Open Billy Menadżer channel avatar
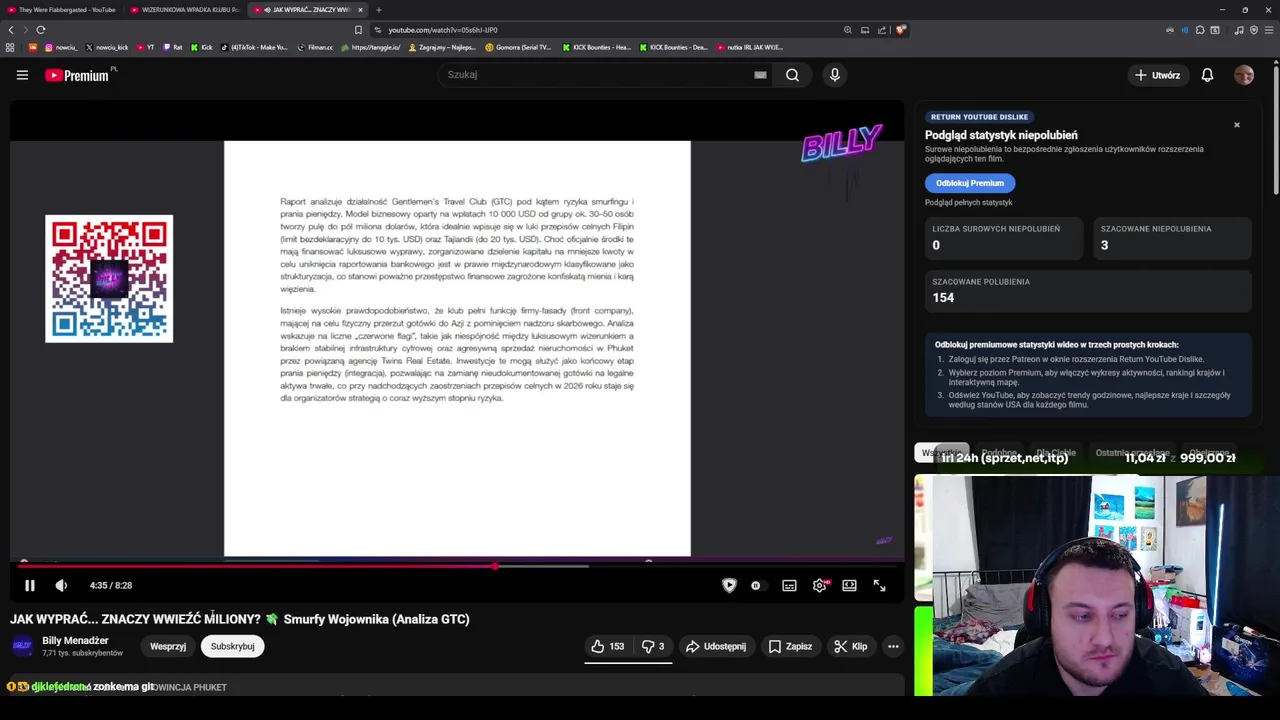 point(22,646)
